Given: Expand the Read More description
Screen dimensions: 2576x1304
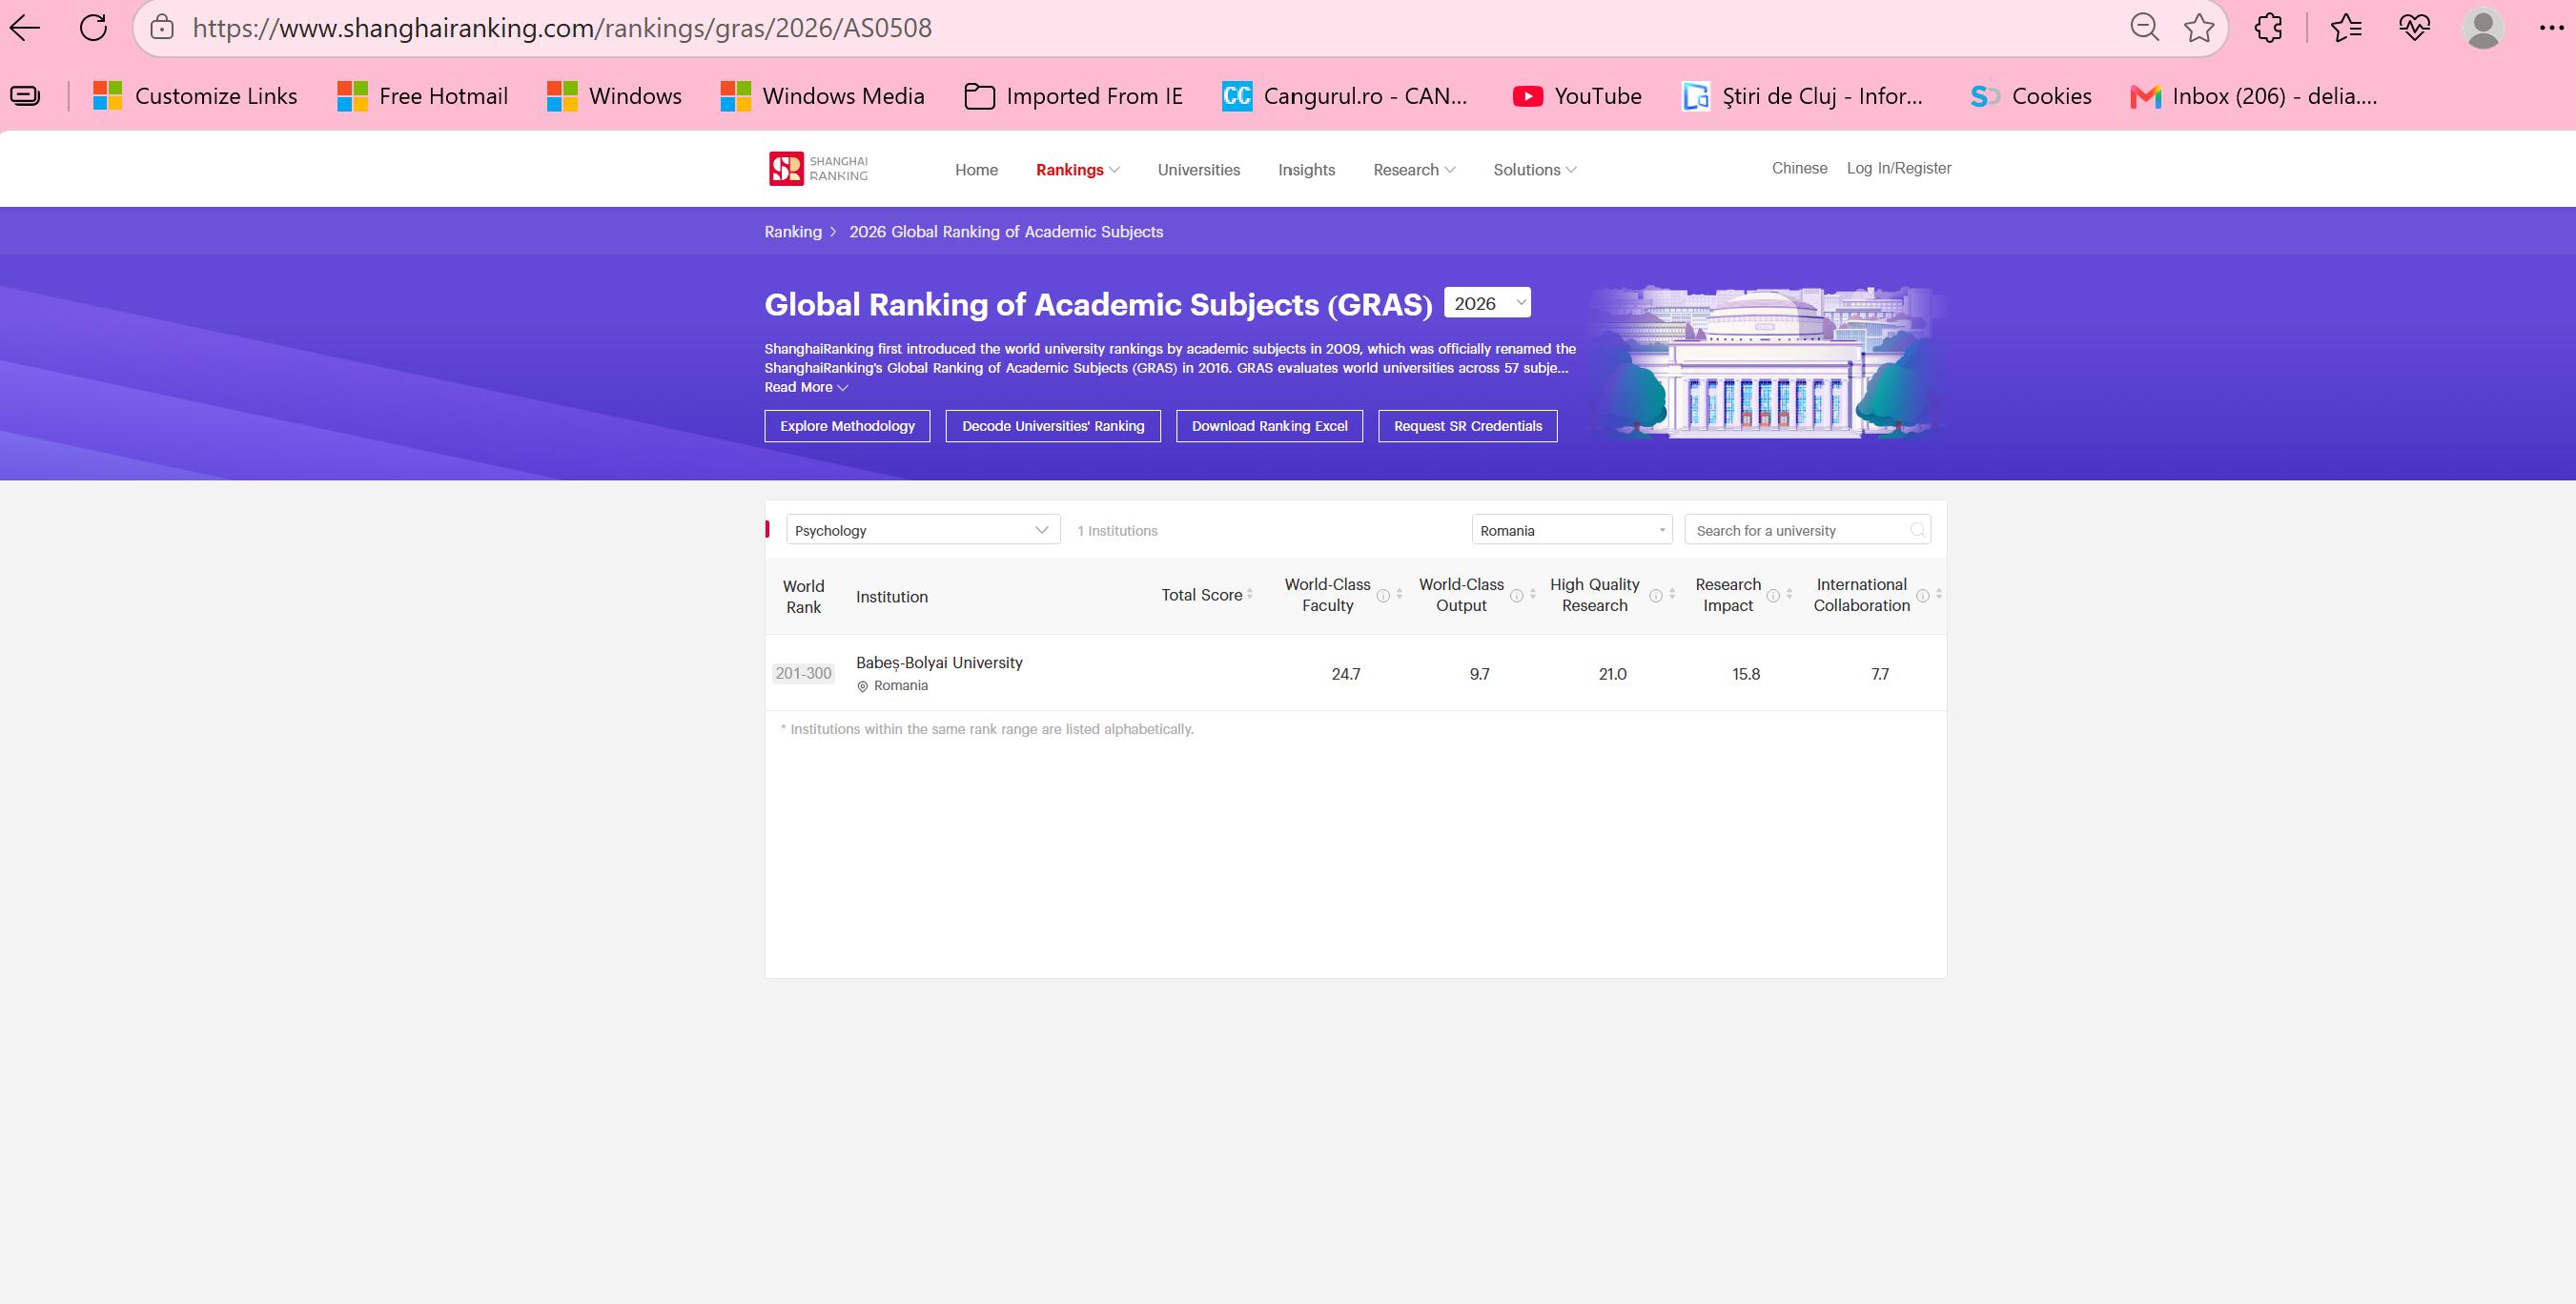Looking at the screenshot, I should (x=806, y=388).
